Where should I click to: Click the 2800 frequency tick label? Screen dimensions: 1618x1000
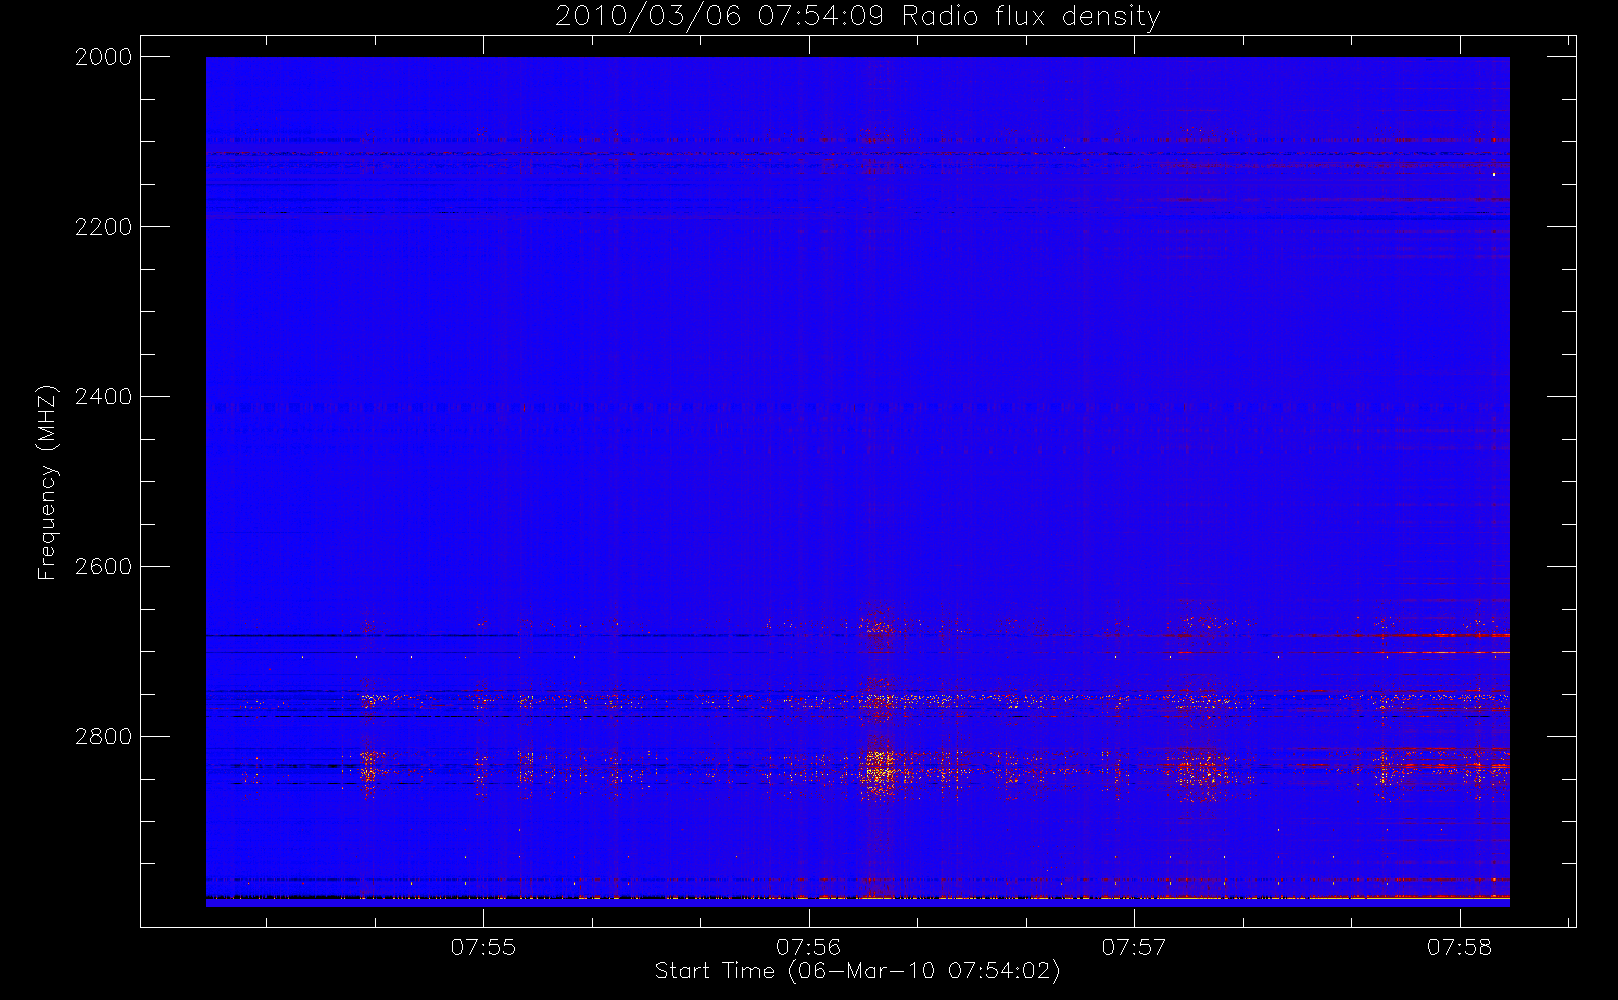click(104, 737)
